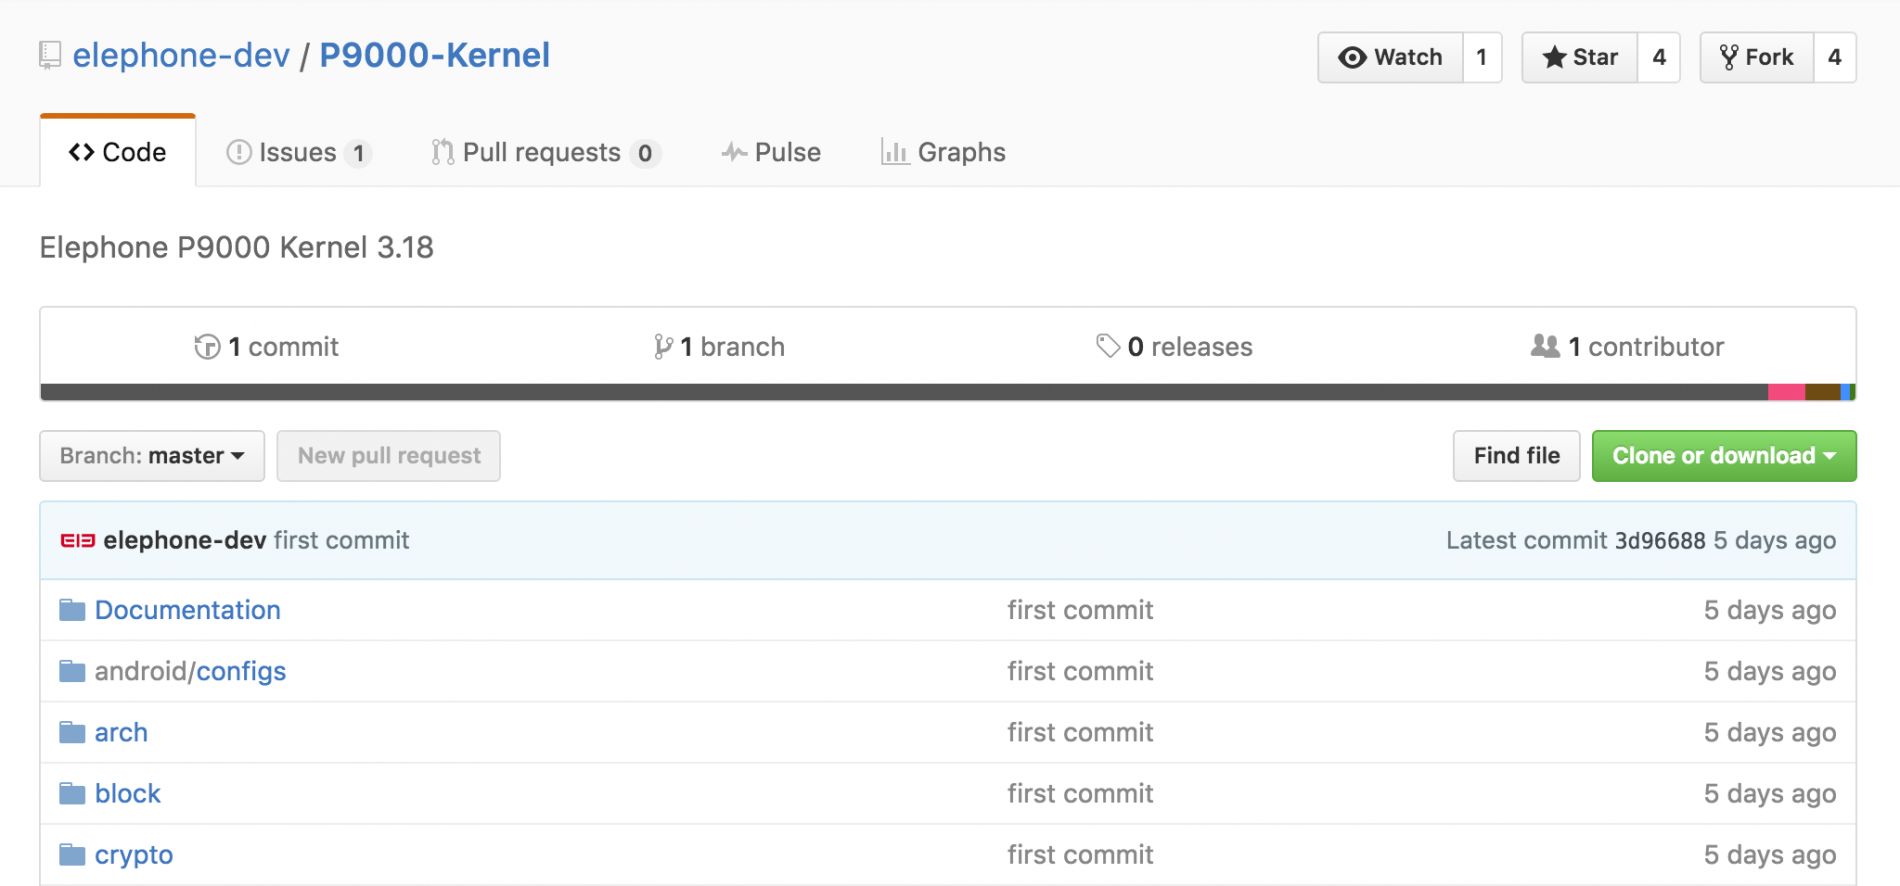Click folder icon beside Documentation
Viewport: 1900px width, 886px height.
coord(72,610)
